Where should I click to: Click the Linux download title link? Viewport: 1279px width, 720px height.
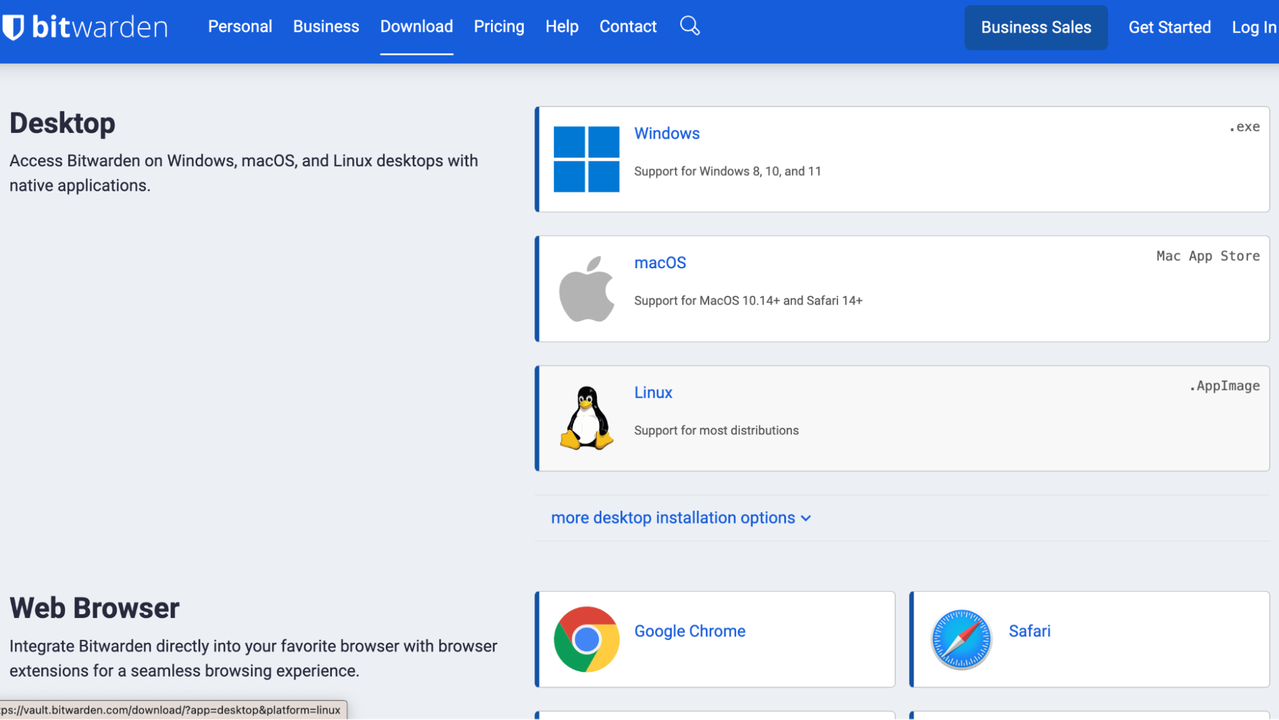click(653, 393)
